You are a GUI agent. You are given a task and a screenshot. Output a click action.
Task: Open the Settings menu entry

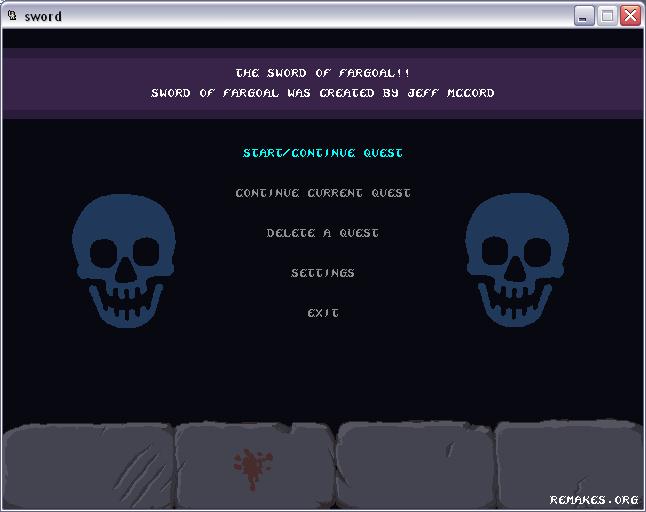tap(323, 273)
